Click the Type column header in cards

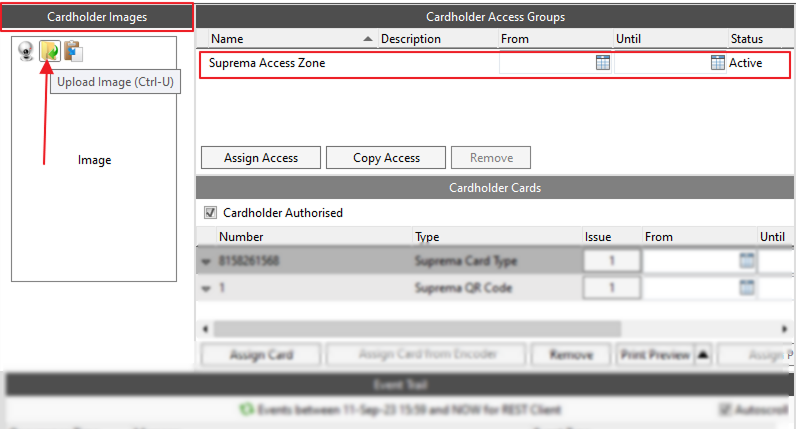click(x=427, y=237)
